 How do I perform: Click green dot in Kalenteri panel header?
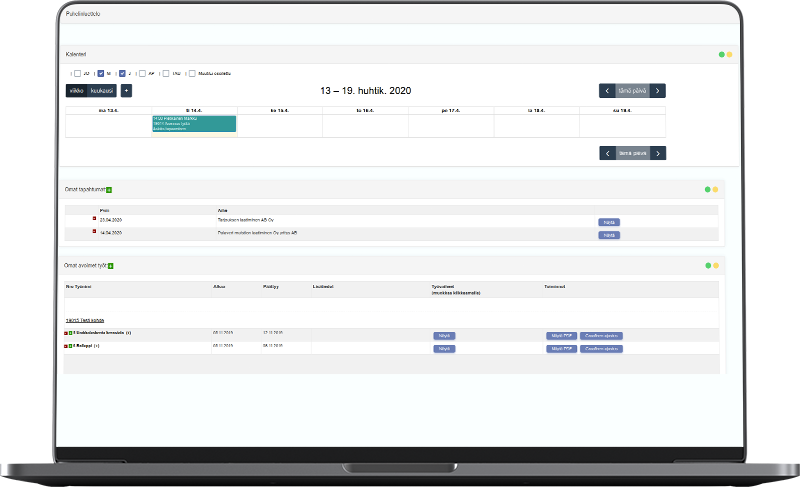click(721, 55)
